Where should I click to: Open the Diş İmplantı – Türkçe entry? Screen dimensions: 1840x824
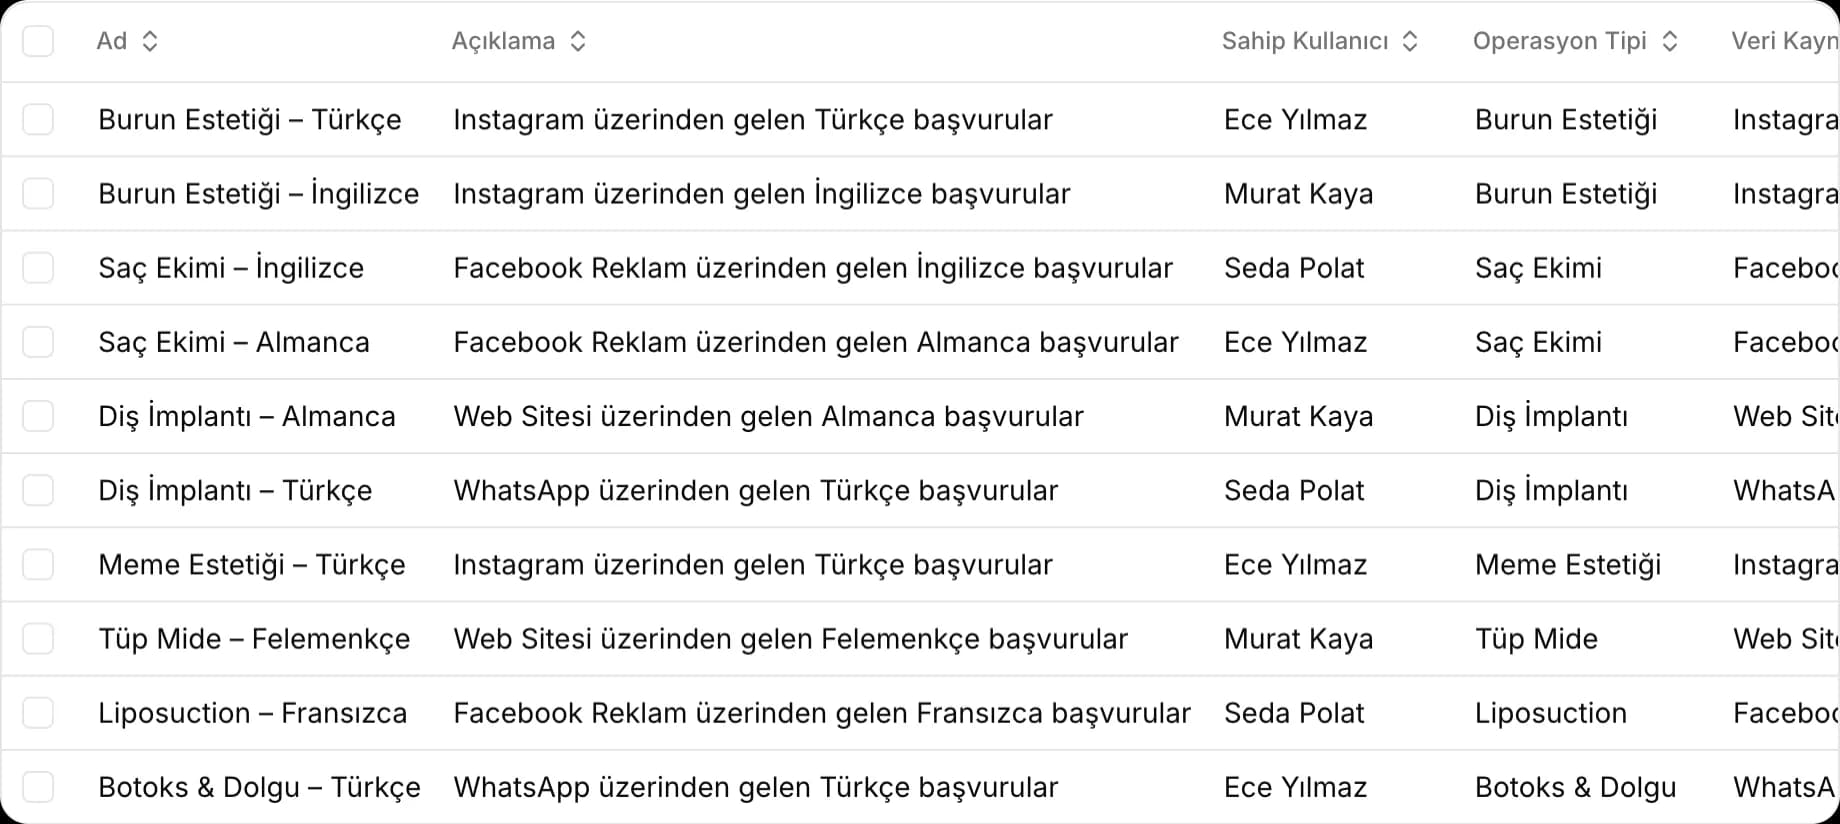235,490
